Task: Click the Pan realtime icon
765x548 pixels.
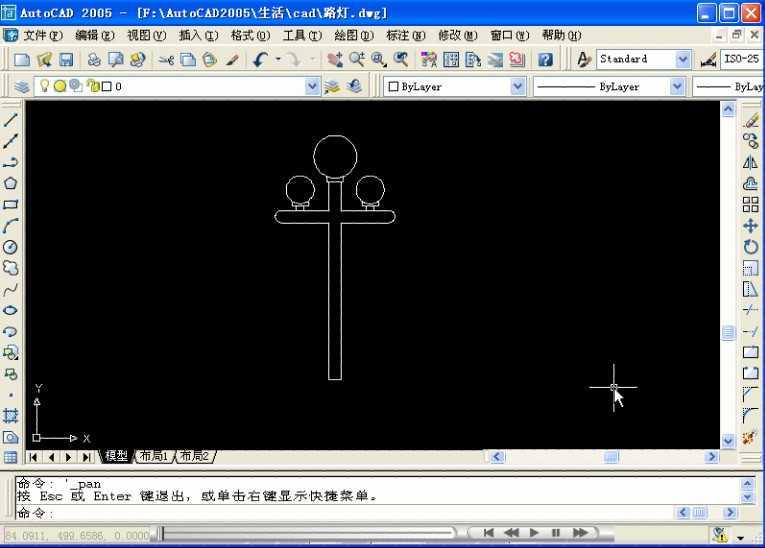Action: 335,60
